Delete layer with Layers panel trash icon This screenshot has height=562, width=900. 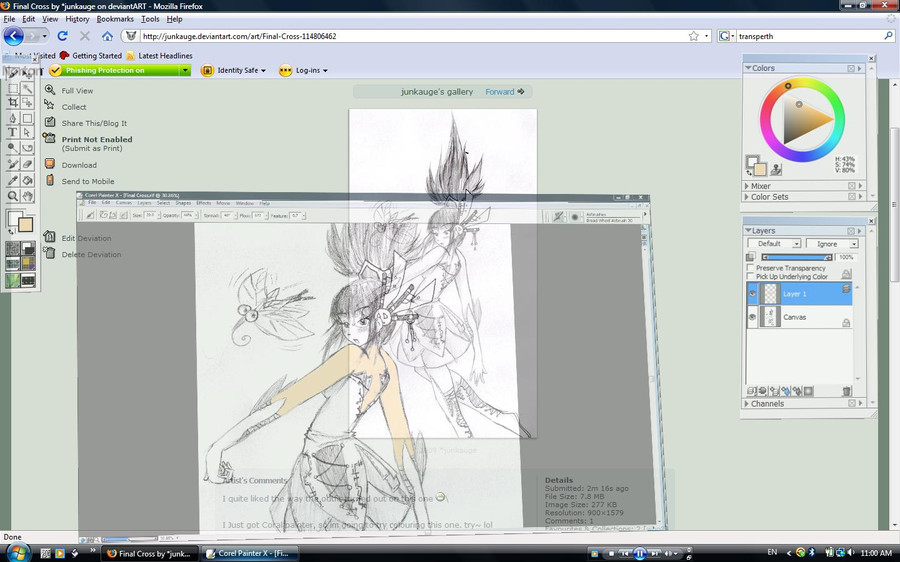coord(846,392)
